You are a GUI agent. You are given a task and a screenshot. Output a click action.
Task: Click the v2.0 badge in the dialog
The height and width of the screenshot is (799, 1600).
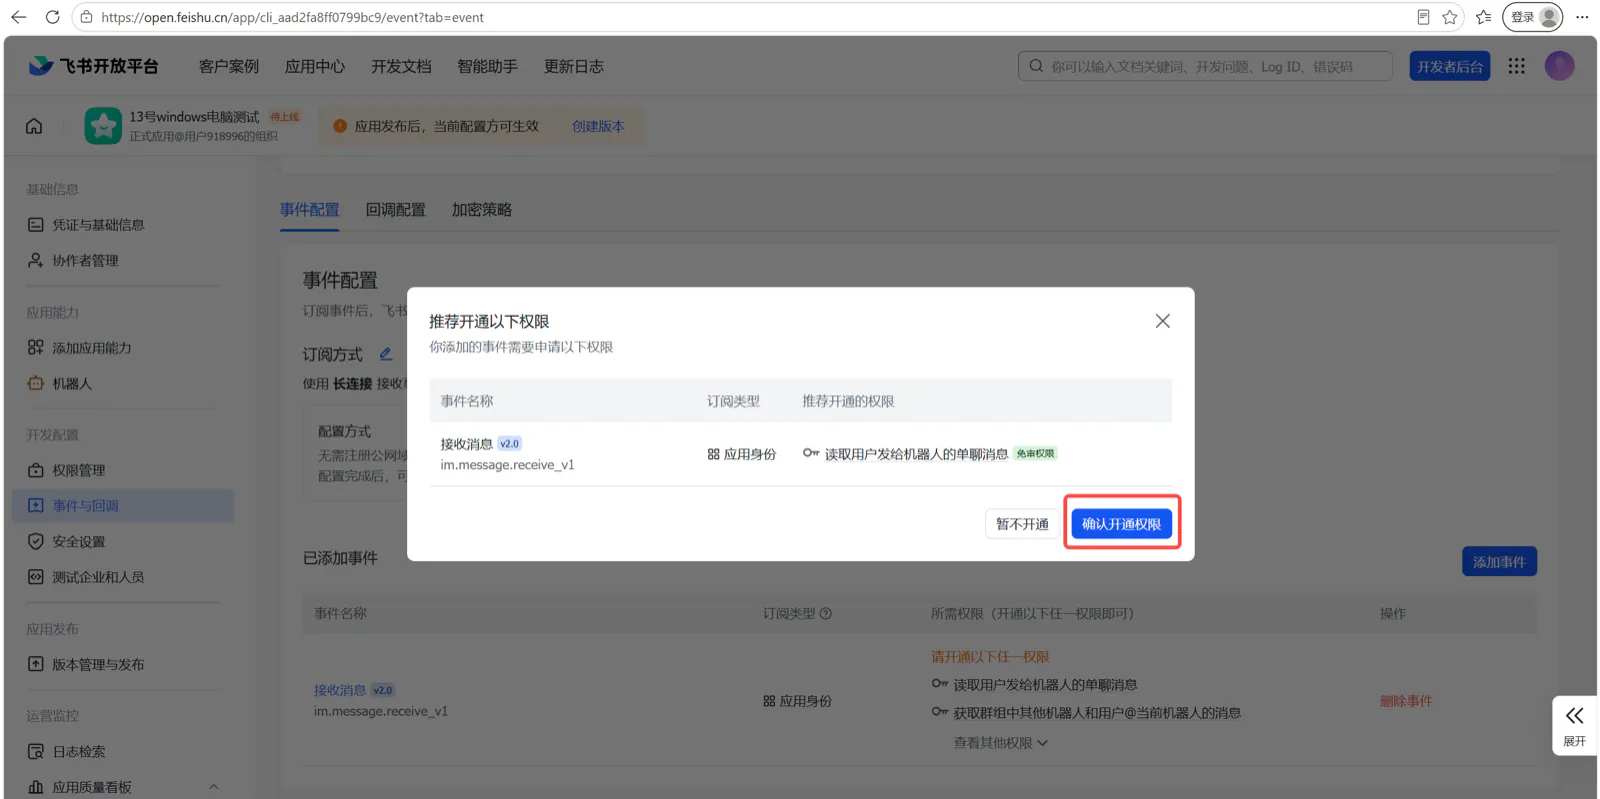[x=509, y=444]
